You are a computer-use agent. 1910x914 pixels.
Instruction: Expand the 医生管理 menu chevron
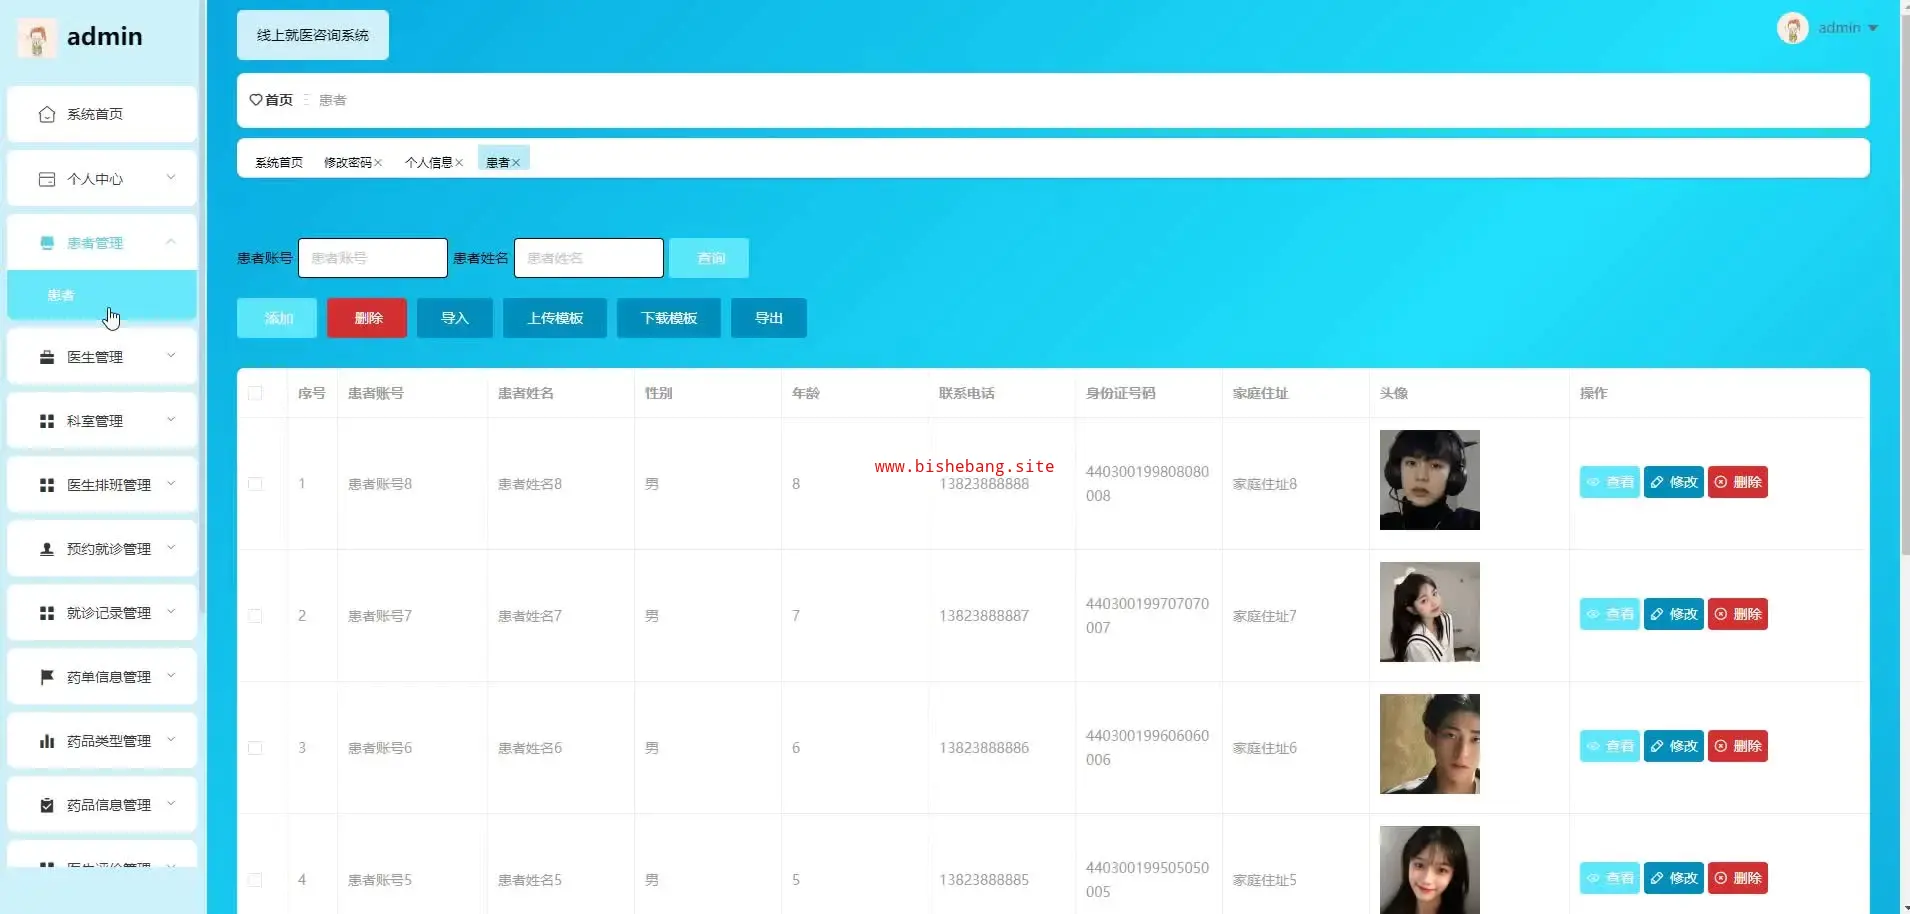[171, 356]
